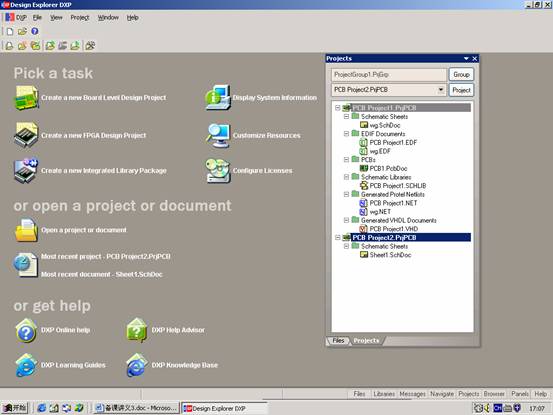Click the Libraries status bar button
Image resolution: width=553 pixels, height=415 pixels.
point(384,394)
